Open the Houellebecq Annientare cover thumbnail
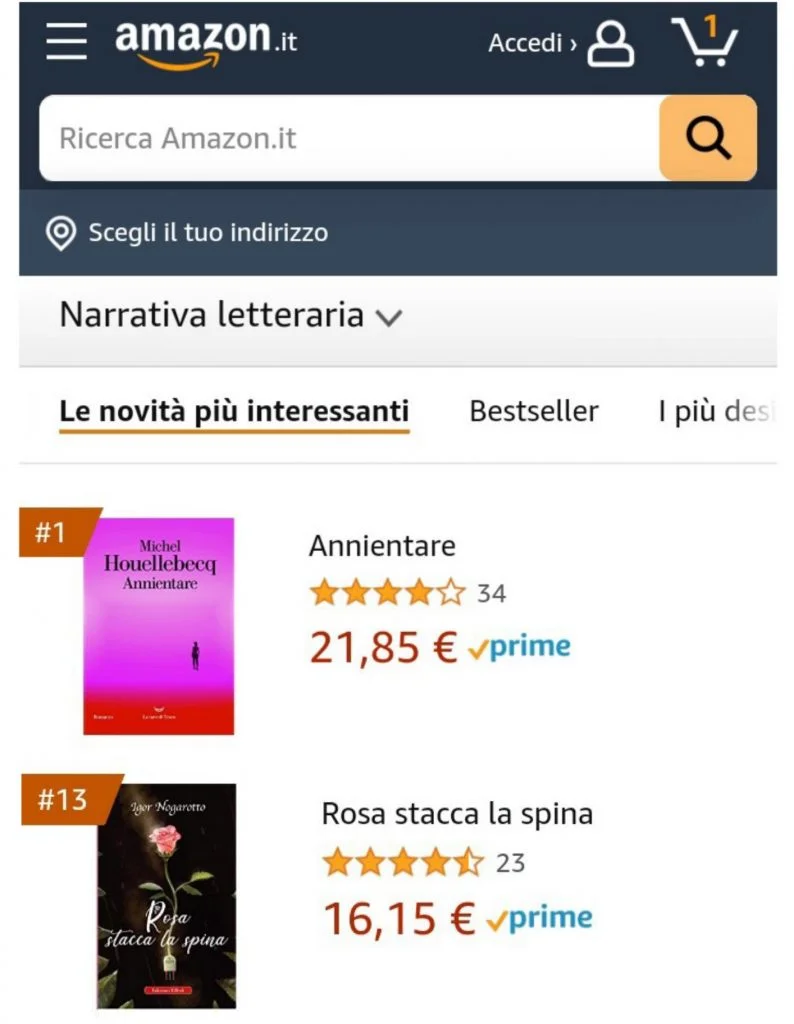 pyautogui.click(x=159, y=626)
